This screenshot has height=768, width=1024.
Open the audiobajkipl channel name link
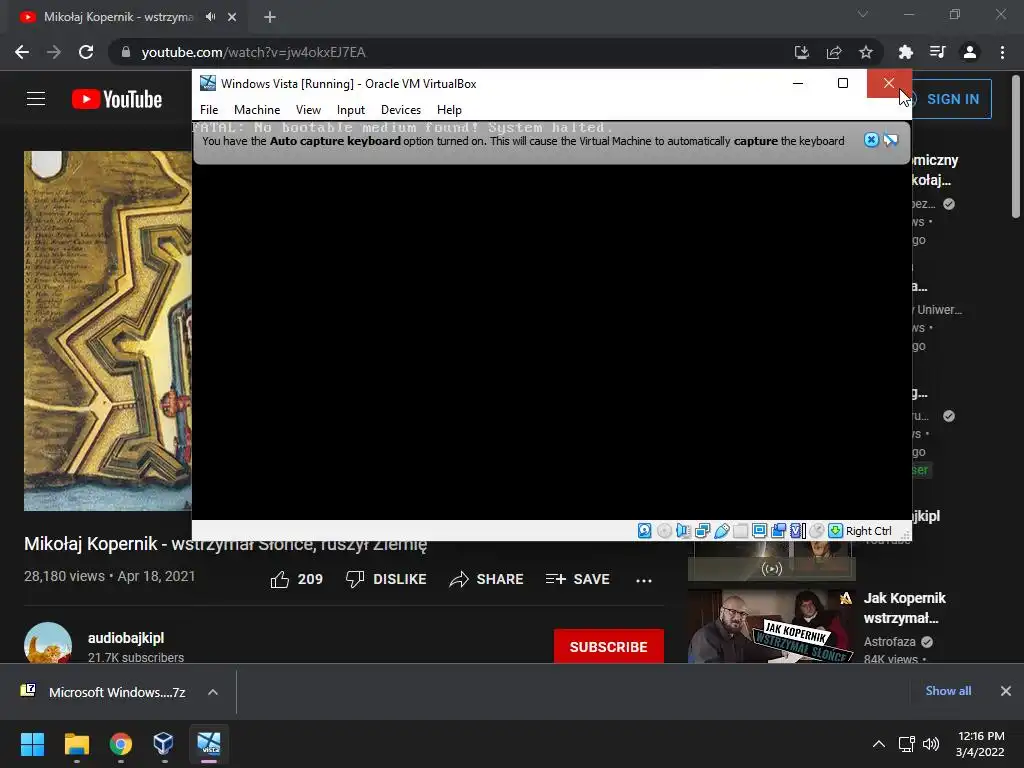coord(126,638)
